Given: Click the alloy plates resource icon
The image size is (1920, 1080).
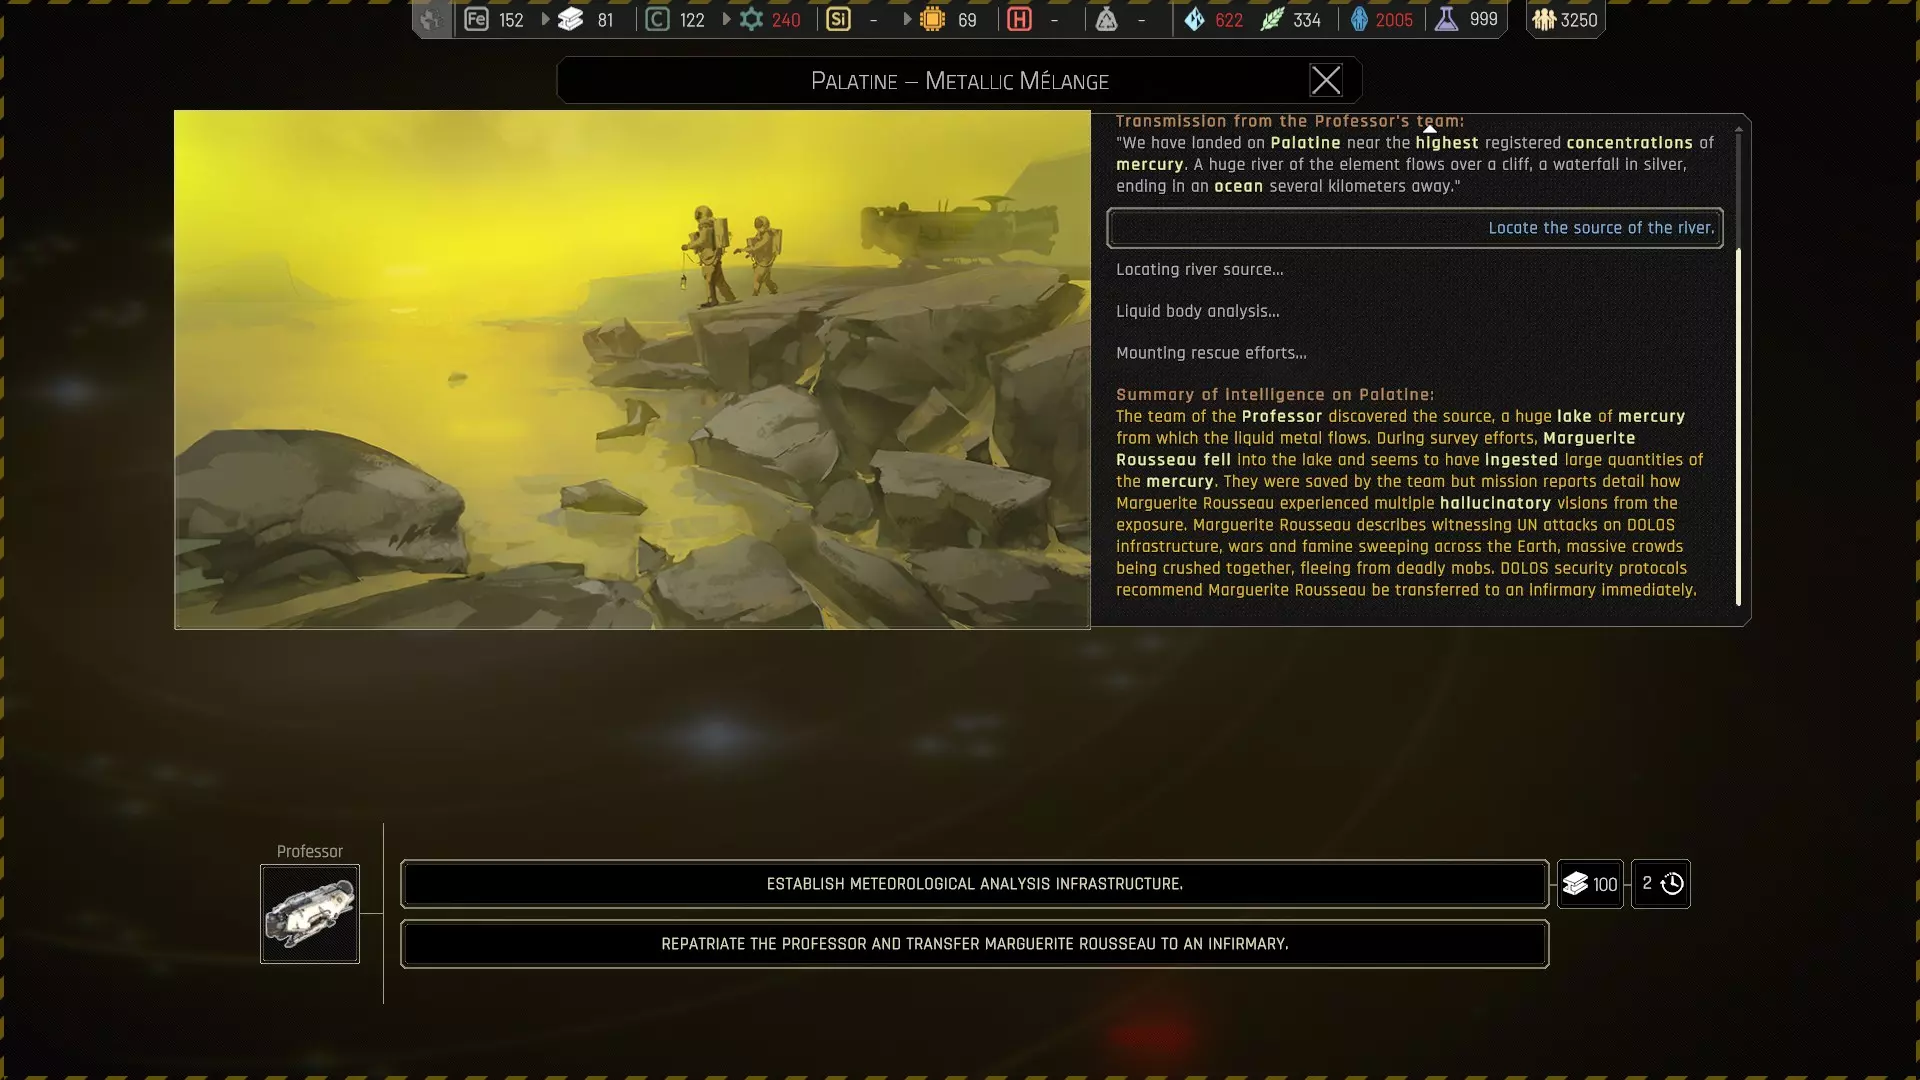Looking at the screenshot, I should (570, 19).
